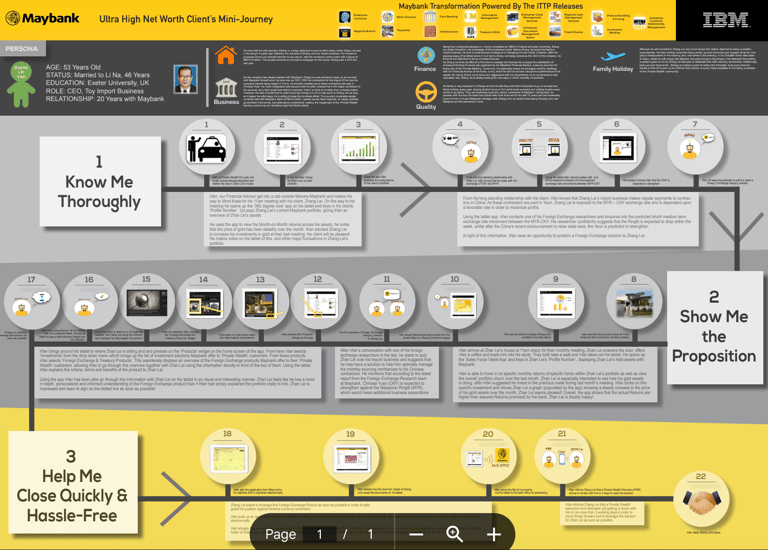Viewport: 768px width, 550px height.
Task: Click step 18 application form circle
Action: (x=228, y=456)
